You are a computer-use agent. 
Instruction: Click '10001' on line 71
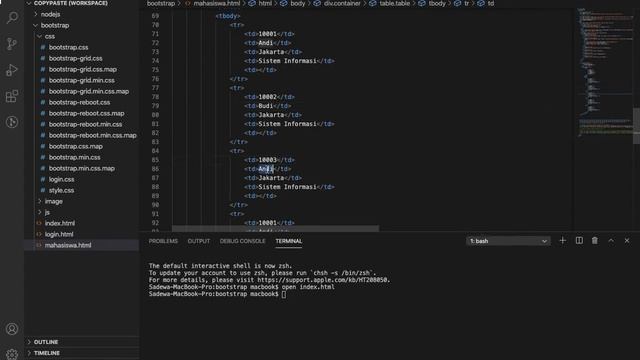point(267,34)
